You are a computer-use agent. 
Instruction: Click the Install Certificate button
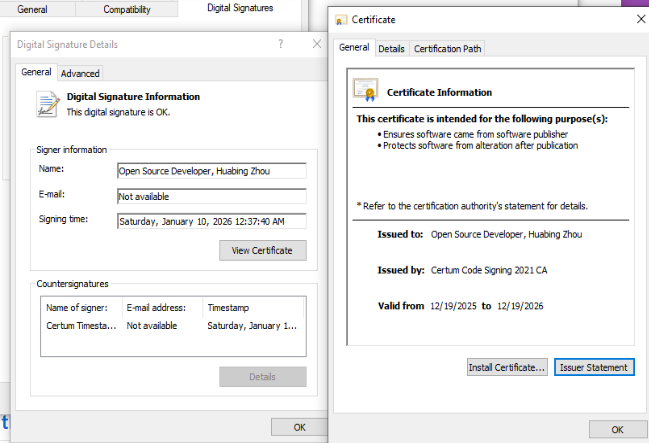pos(507,367)
